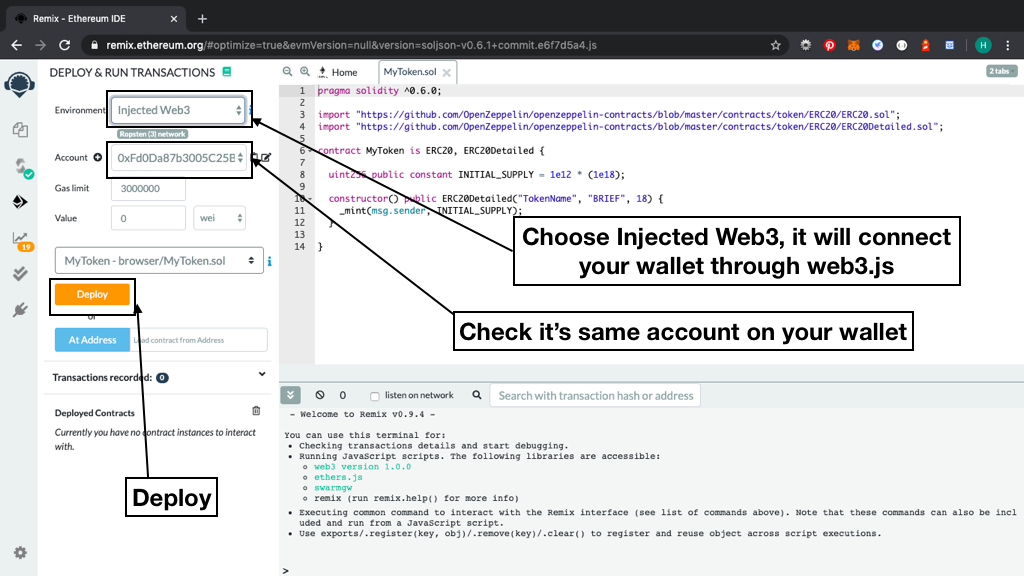This screenshot has height=576, width=1024.
Task: Switch to the MyToken.sol tab
Action: click(x=409, y=72)
